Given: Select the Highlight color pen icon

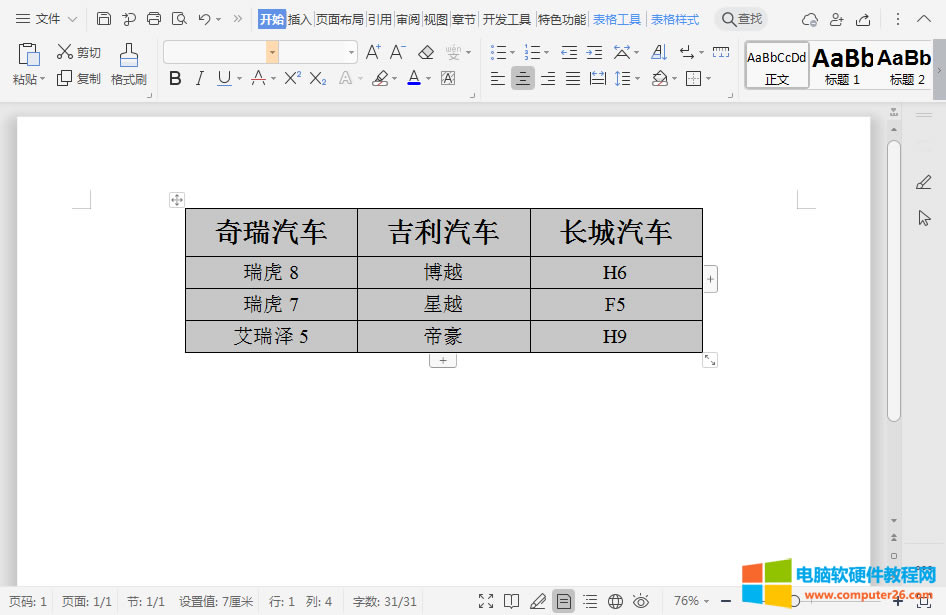Looking at the screenshot, I should 380,78.
